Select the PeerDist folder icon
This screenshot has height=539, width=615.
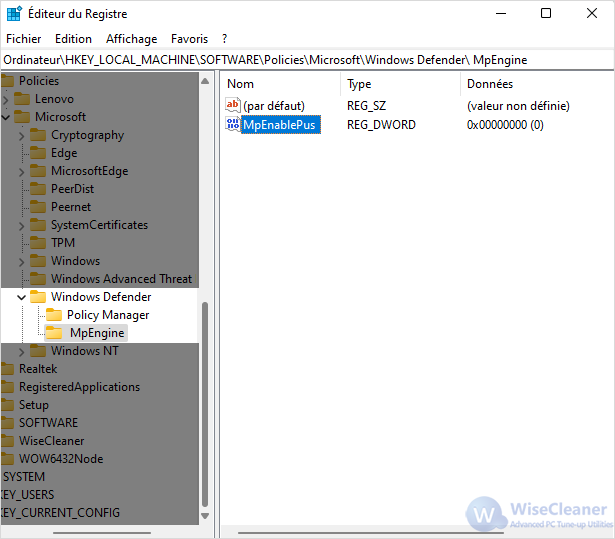click(38, 189)
